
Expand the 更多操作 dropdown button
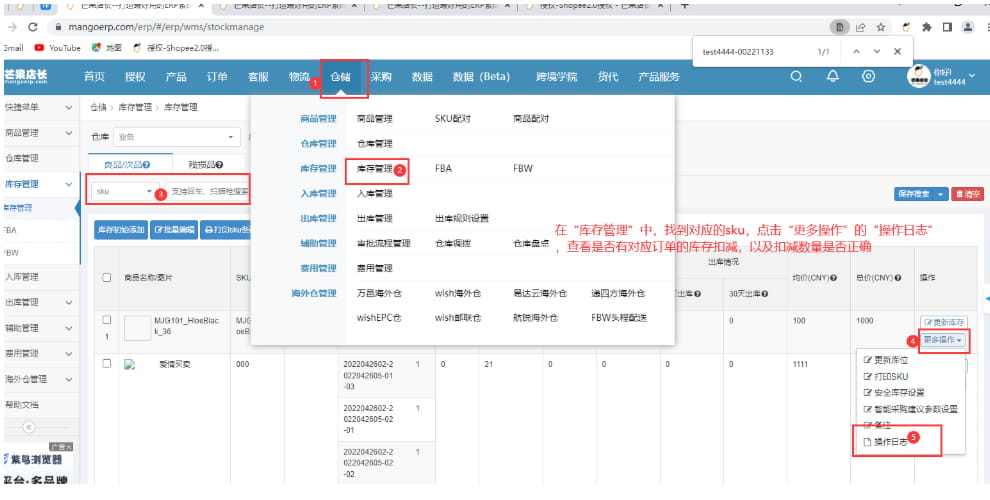pyautogui.click(x=943, y=340)
